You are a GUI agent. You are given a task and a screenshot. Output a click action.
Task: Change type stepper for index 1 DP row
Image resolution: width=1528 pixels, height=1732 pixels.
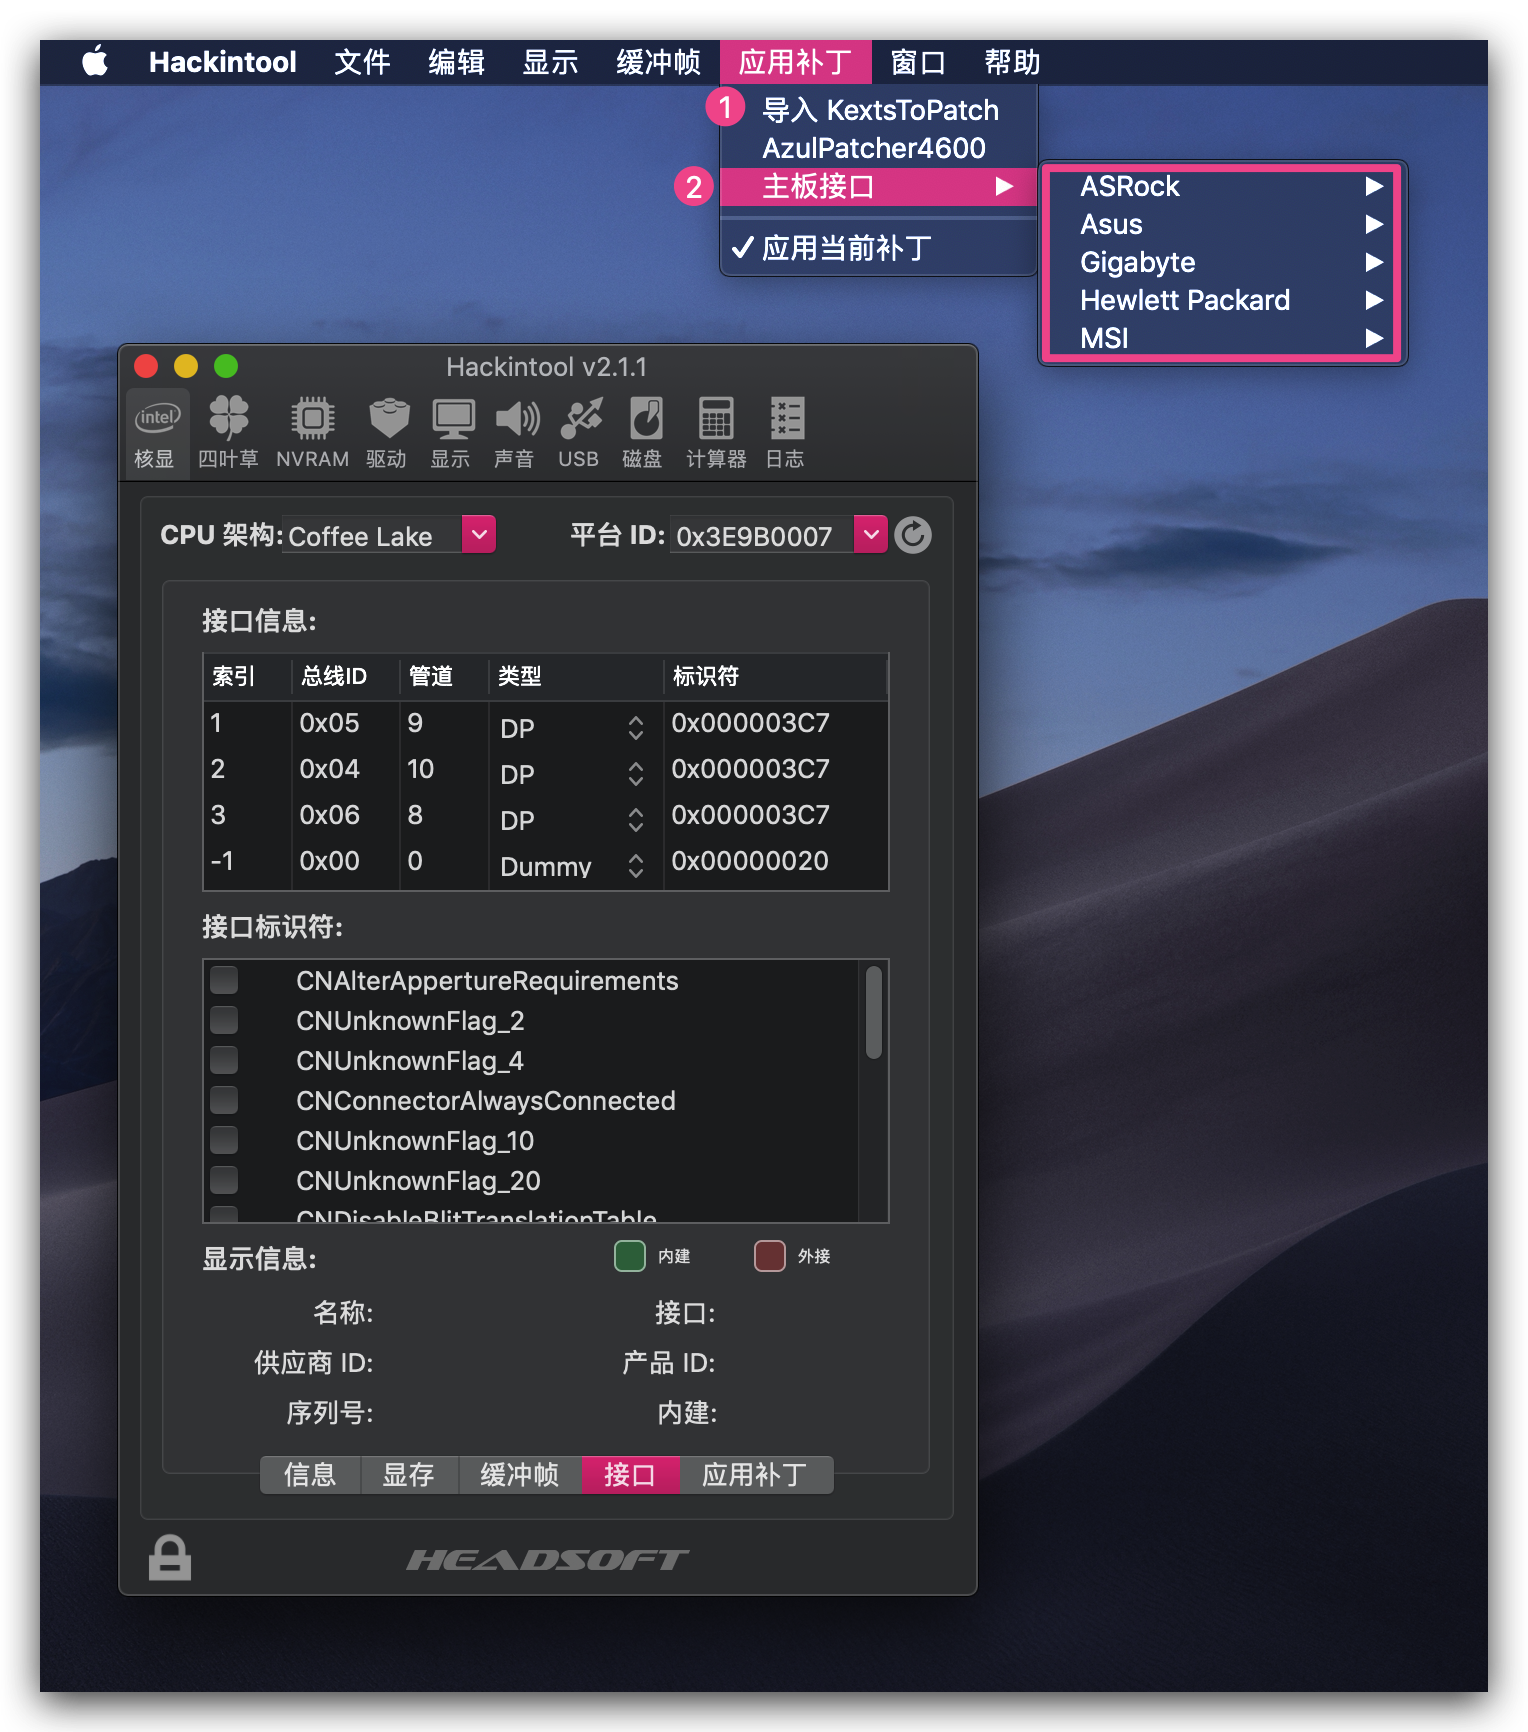click(636, 728)
